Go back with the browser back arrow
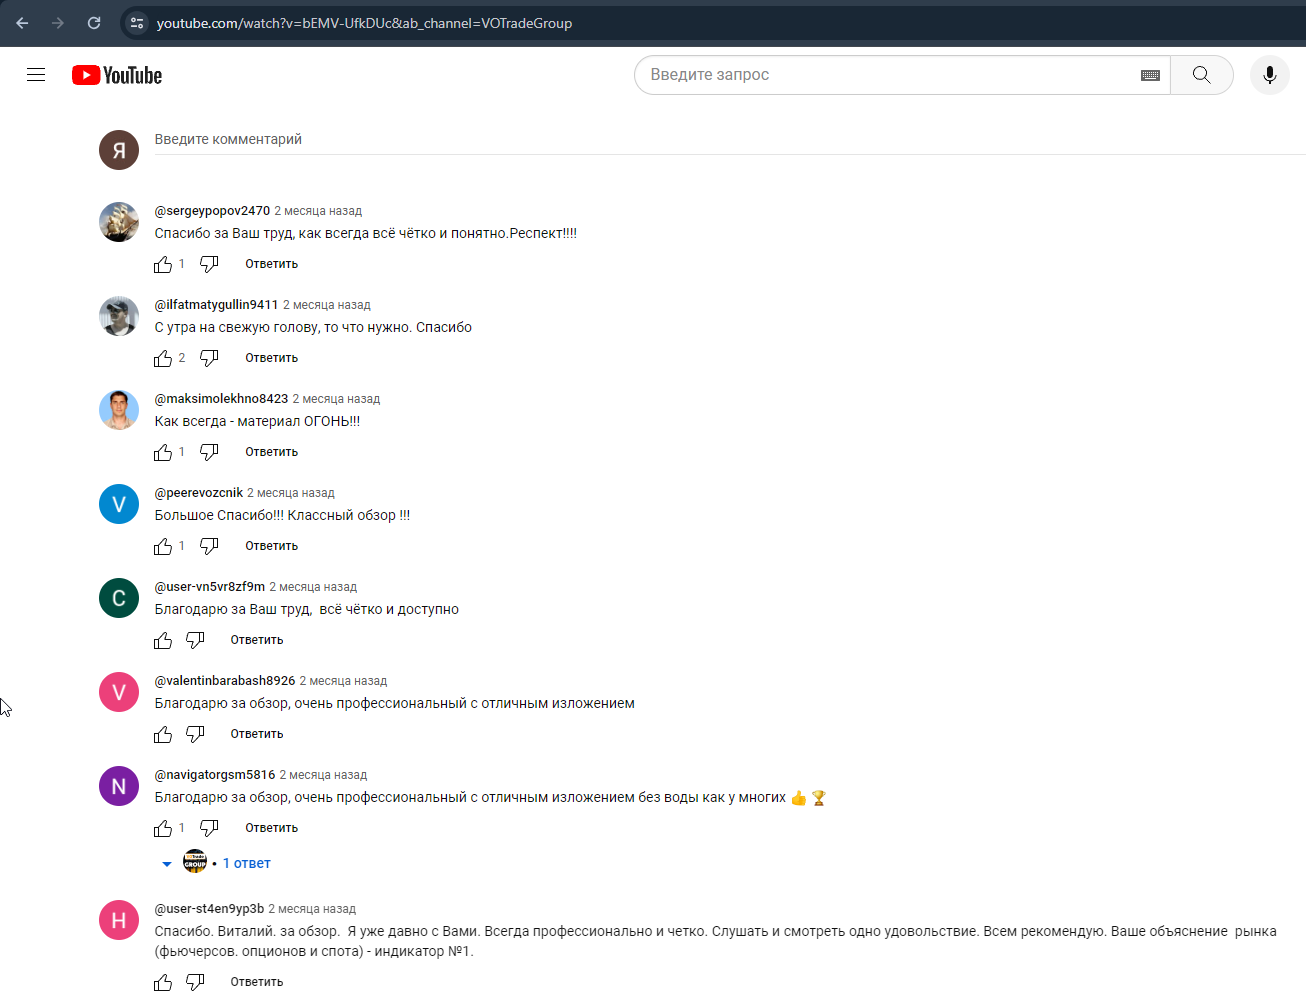The width and height of the screenshot is (1306, 996). pyautogui.click(x=22, y=23)
